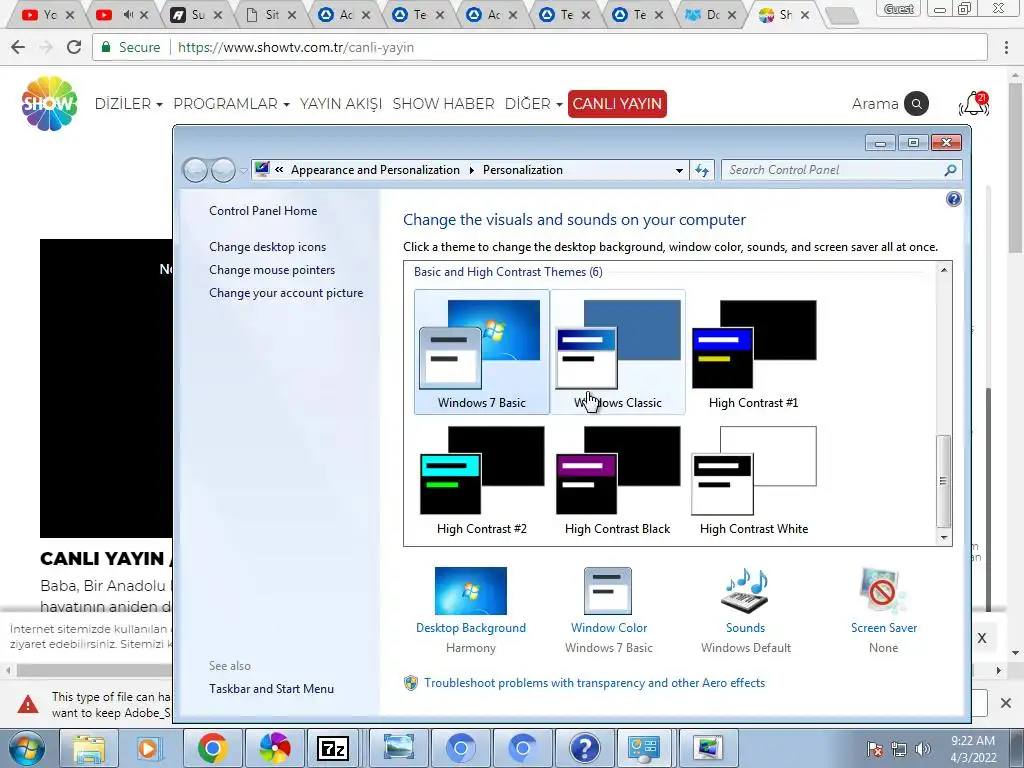The height and width of the screenshot is (768, 1024).
Task: Click the theme list scroll-up arrow
Action: click(944, 270)
